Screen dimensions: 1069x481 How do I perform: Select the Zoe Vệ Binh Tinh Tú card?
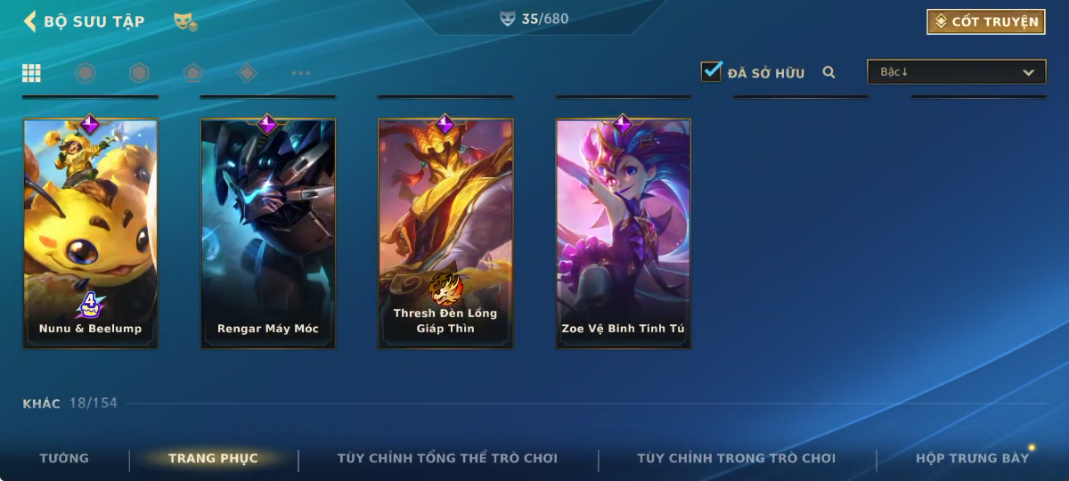623,234
